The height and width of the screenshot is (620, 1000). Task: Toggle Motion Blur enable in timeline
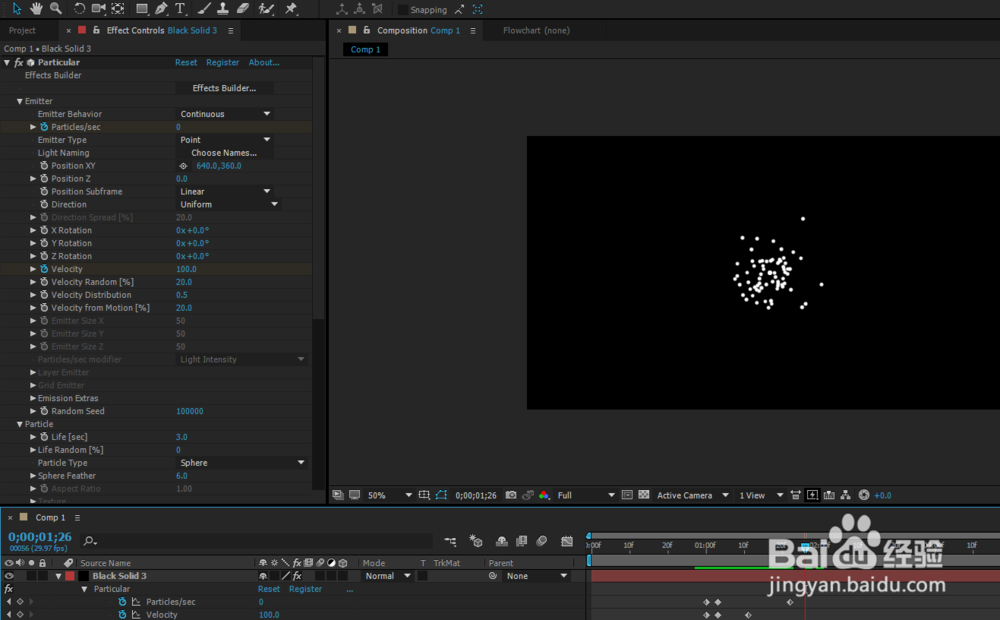click(x=541, y=541)
